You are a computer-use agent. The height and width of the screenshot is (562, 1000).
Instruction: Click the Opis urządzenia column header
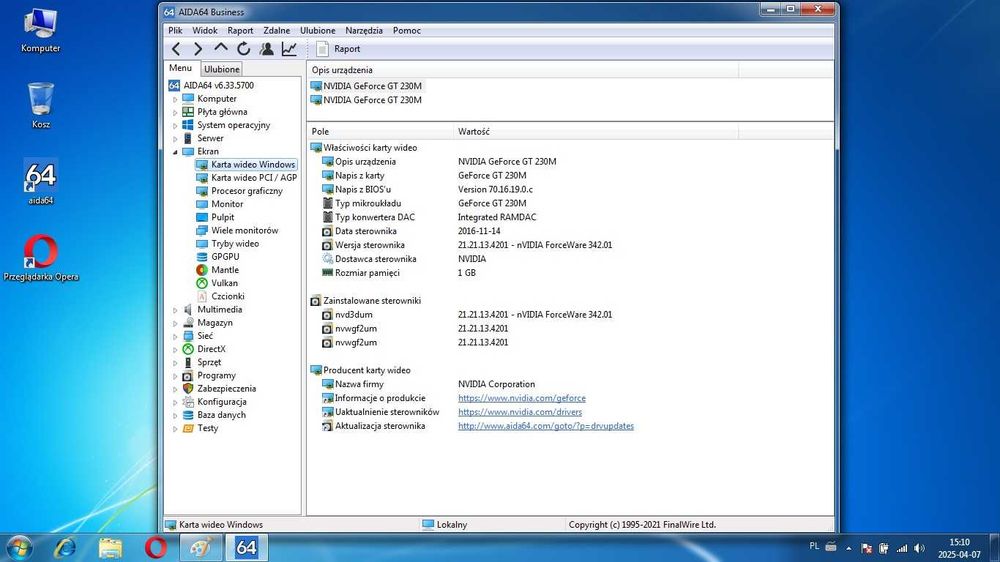tap(523, 70)
